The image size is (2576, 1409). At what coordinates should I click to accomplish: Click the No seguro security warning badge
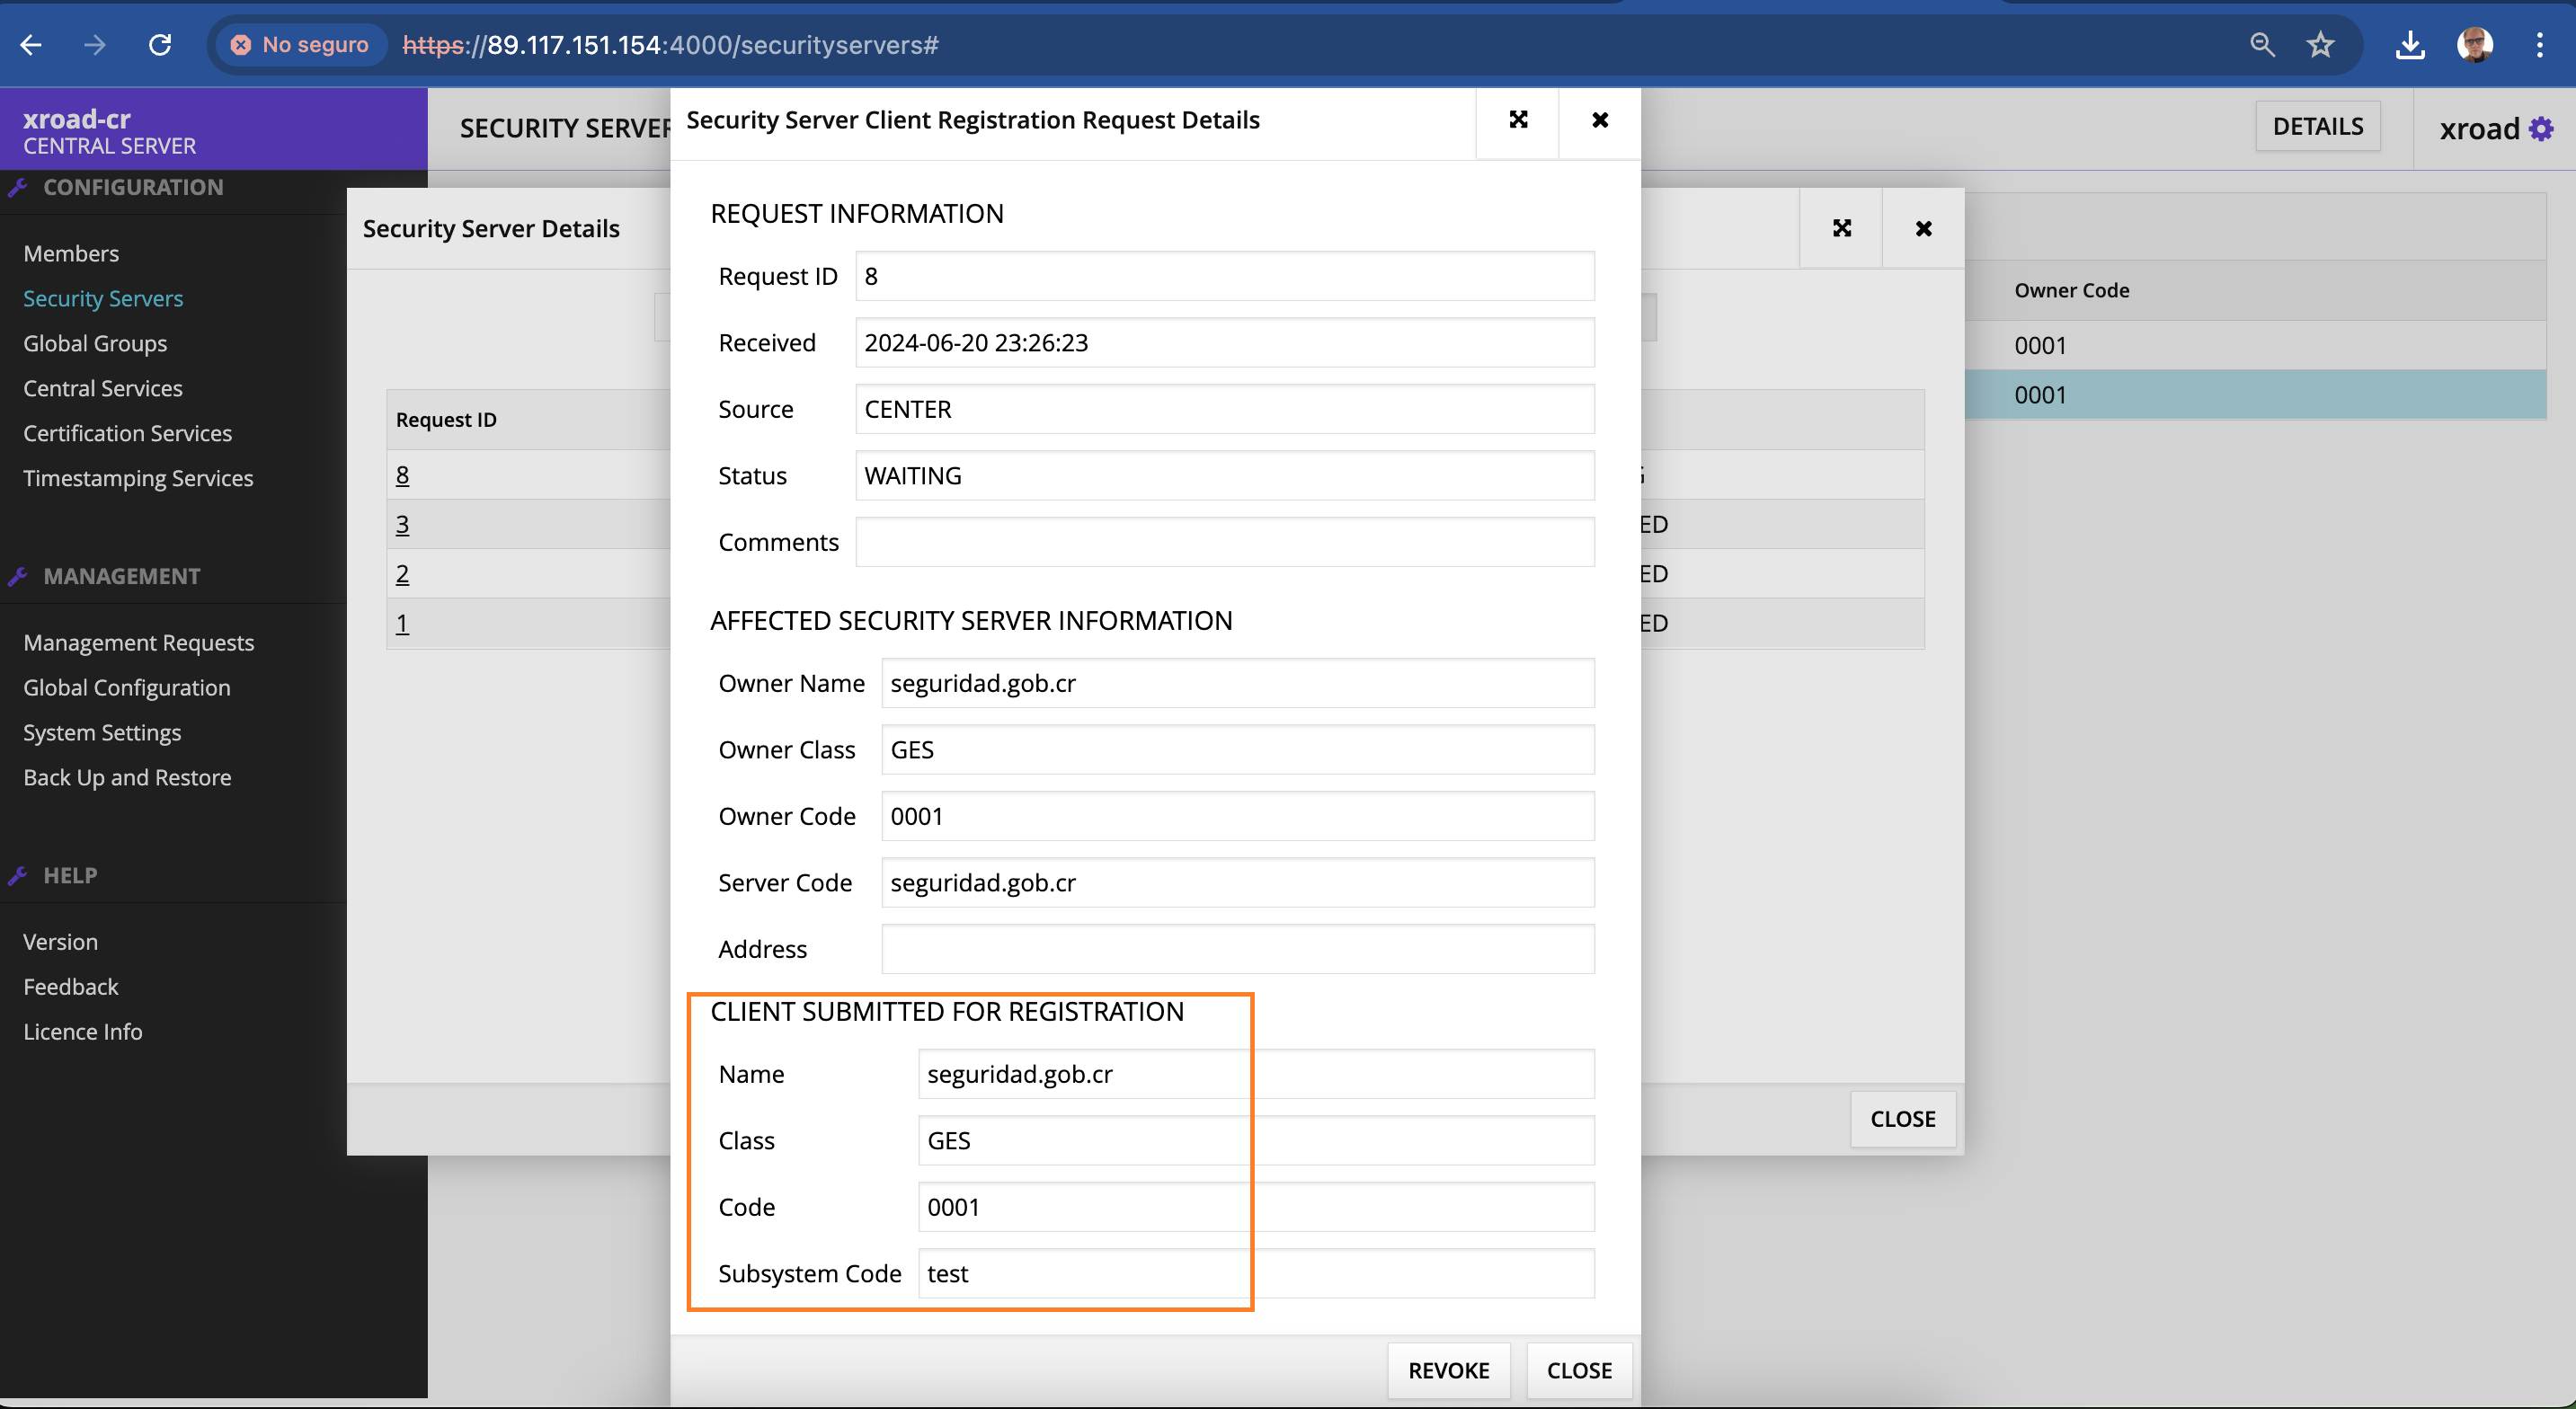pos(301,45)
